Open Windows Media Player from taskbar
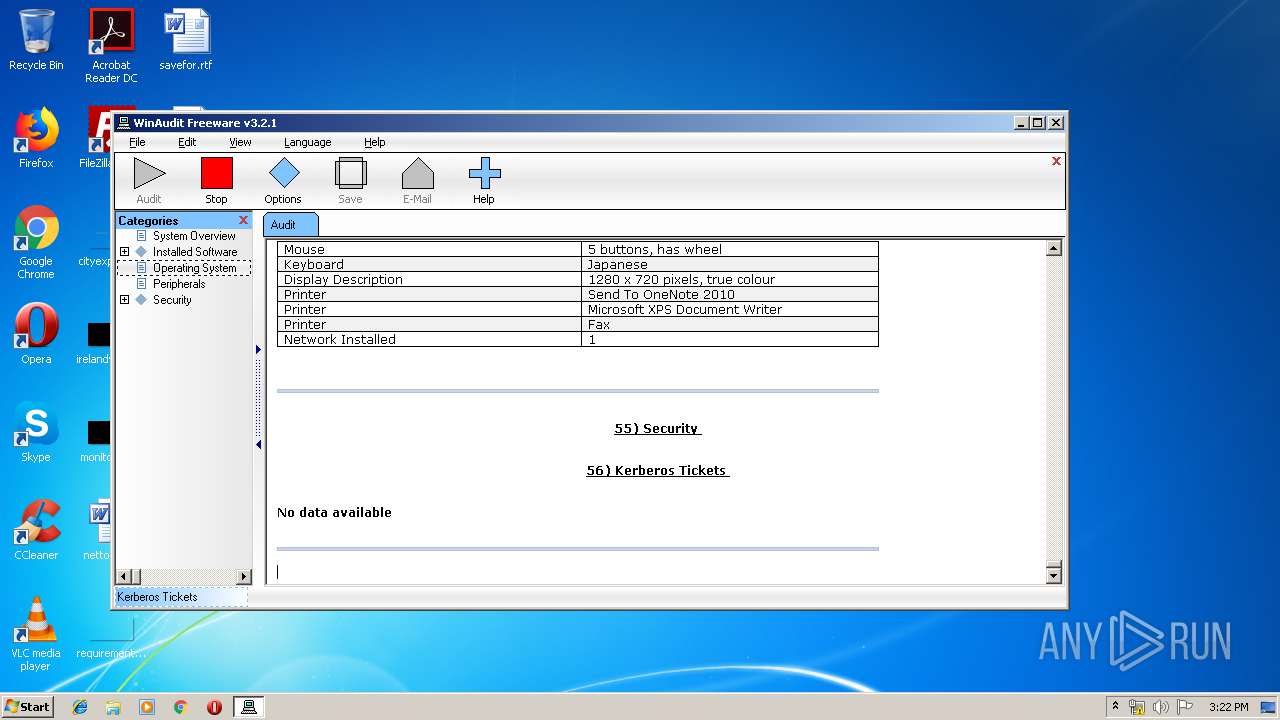This screenshot has height=720, width=1280. [147, 707]
